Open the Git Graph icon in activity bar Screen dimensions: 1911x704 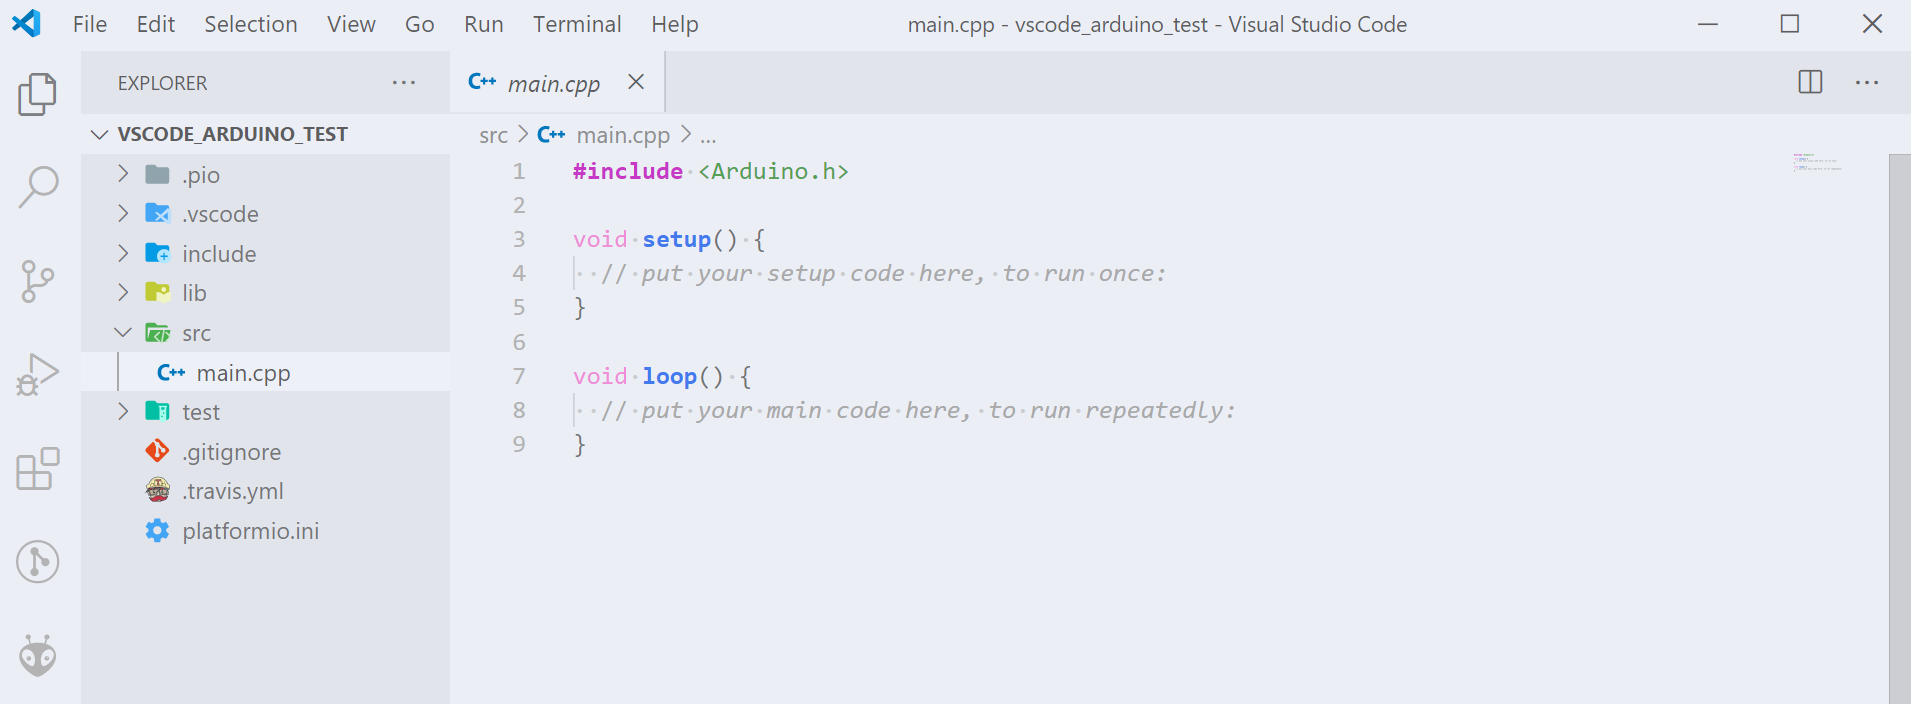point(38,562)
